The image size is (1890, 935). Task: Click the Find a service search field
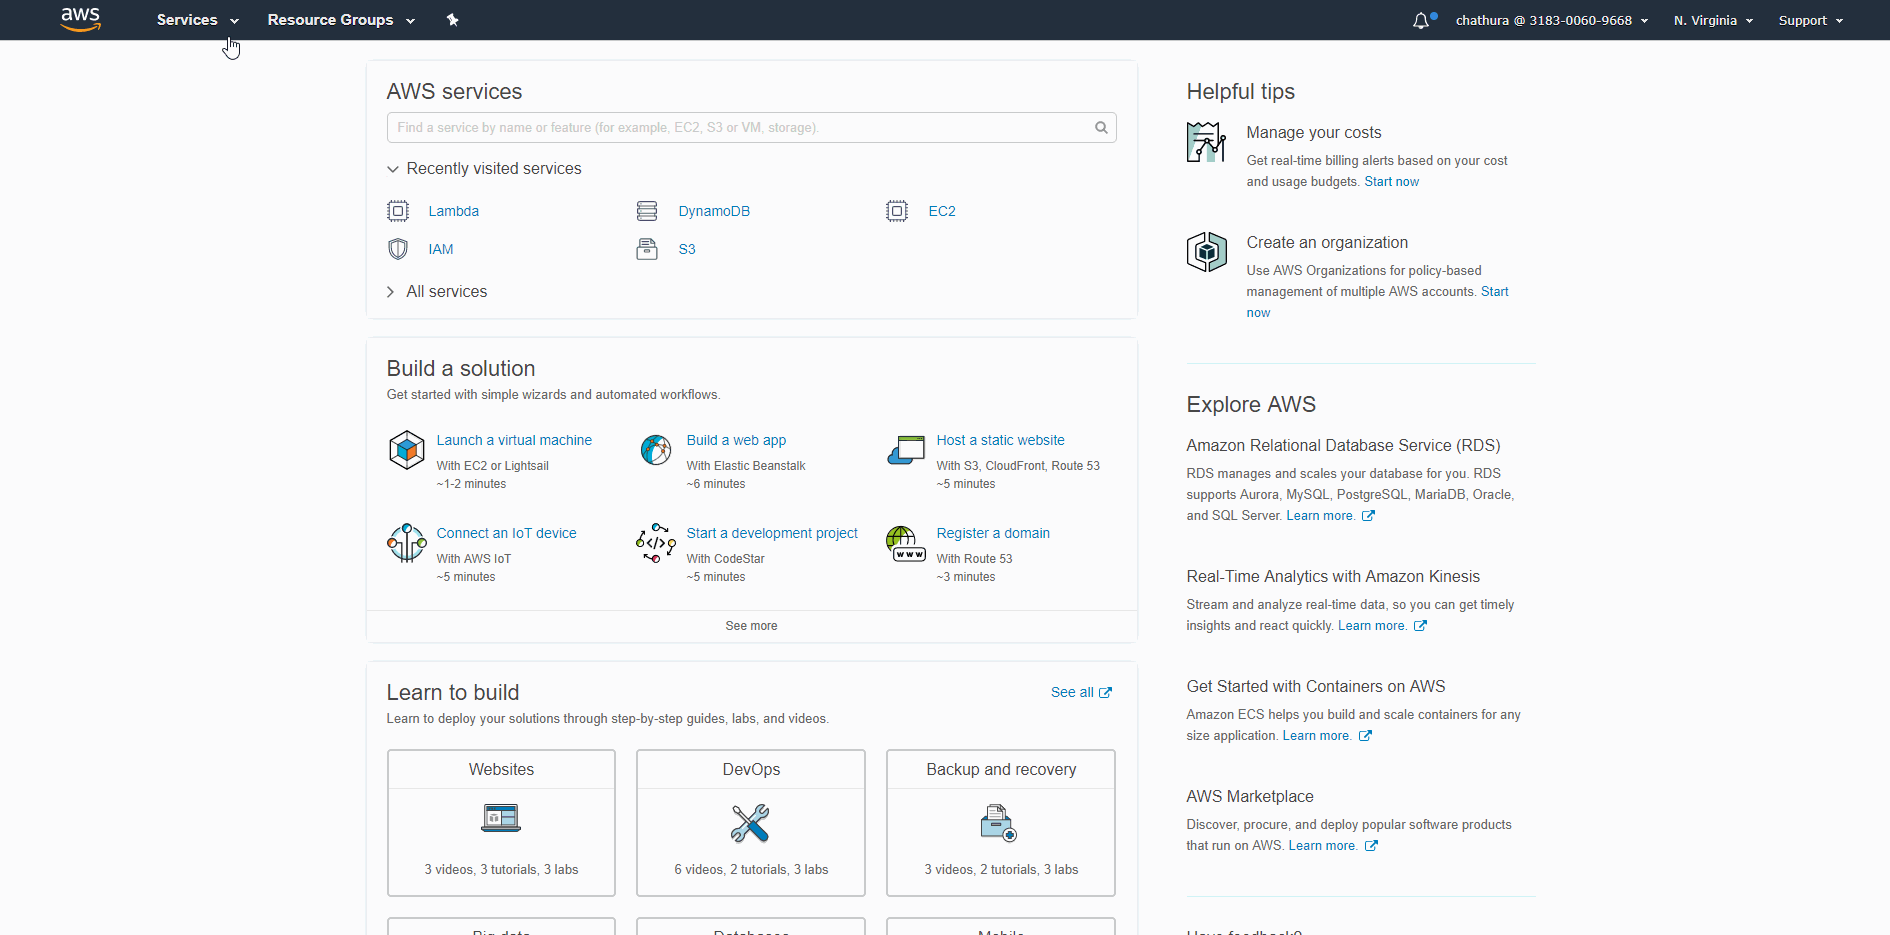tap(751, 128)
